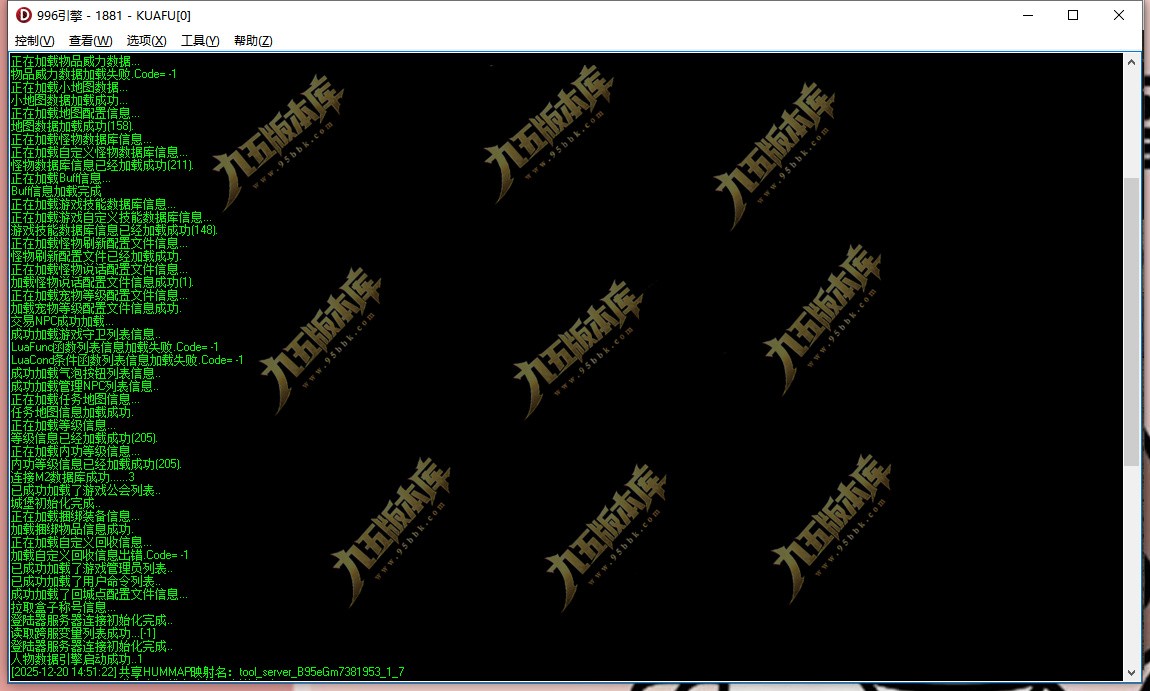Open the 控制(V) menu

click(34, 40)
